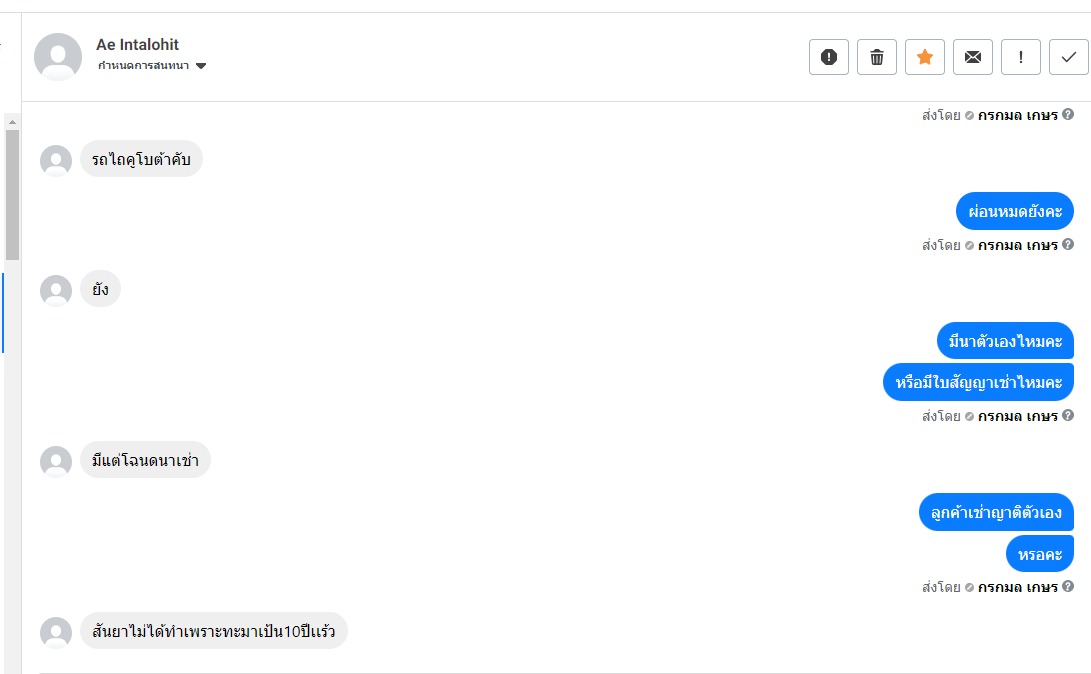The width and height of the screenshot is (1091, 674).
Task: Click the exclamation mark priority icon
Action: click(1021, 57)
